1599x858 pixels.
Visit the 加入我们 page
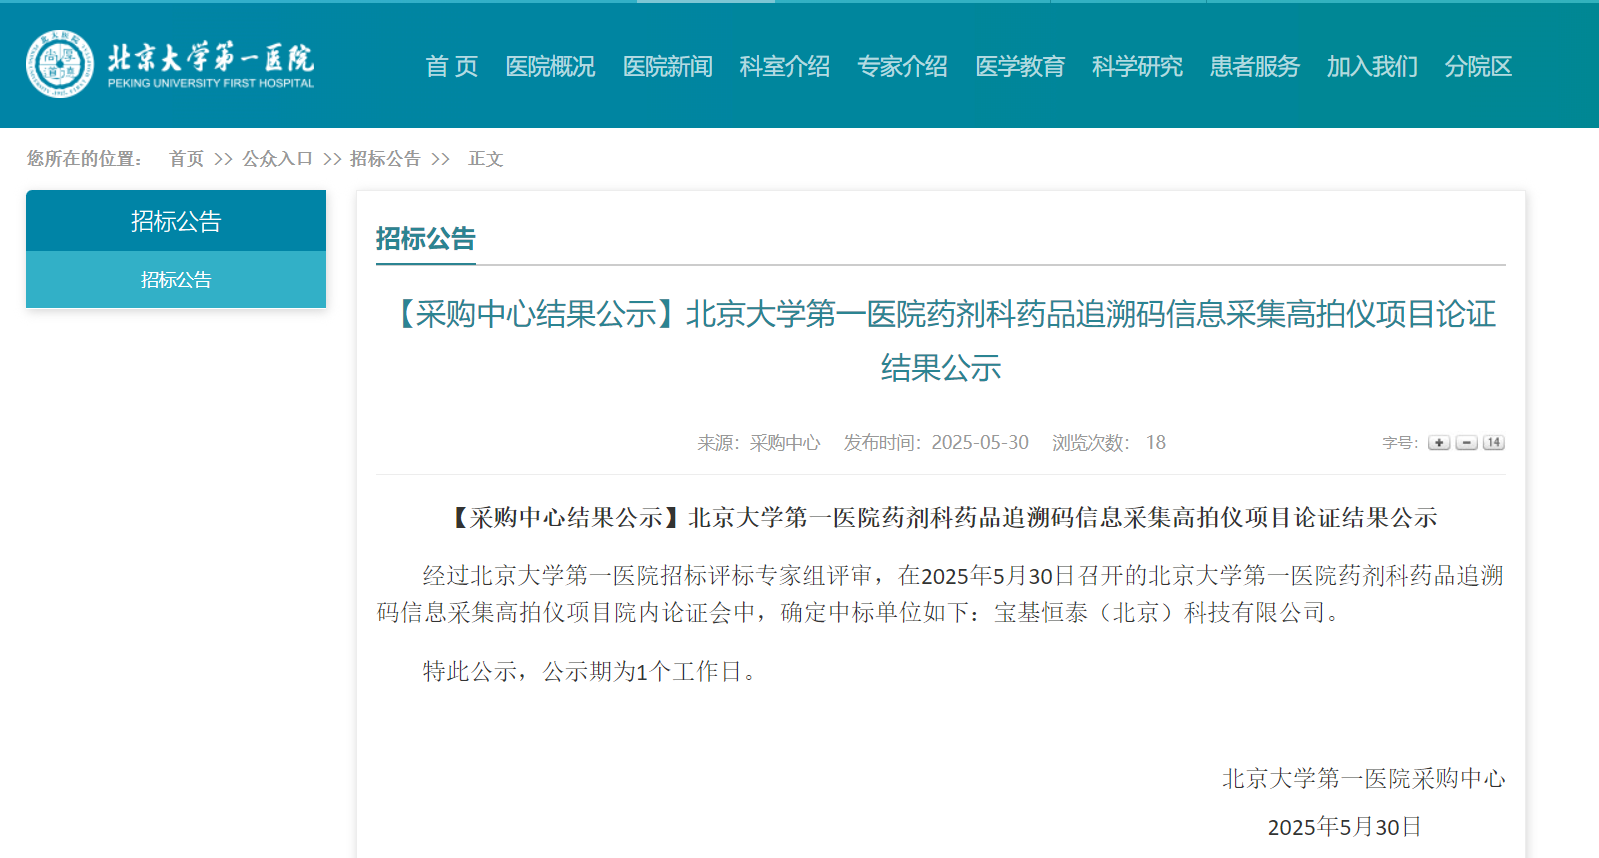[x=1372, y=67]
